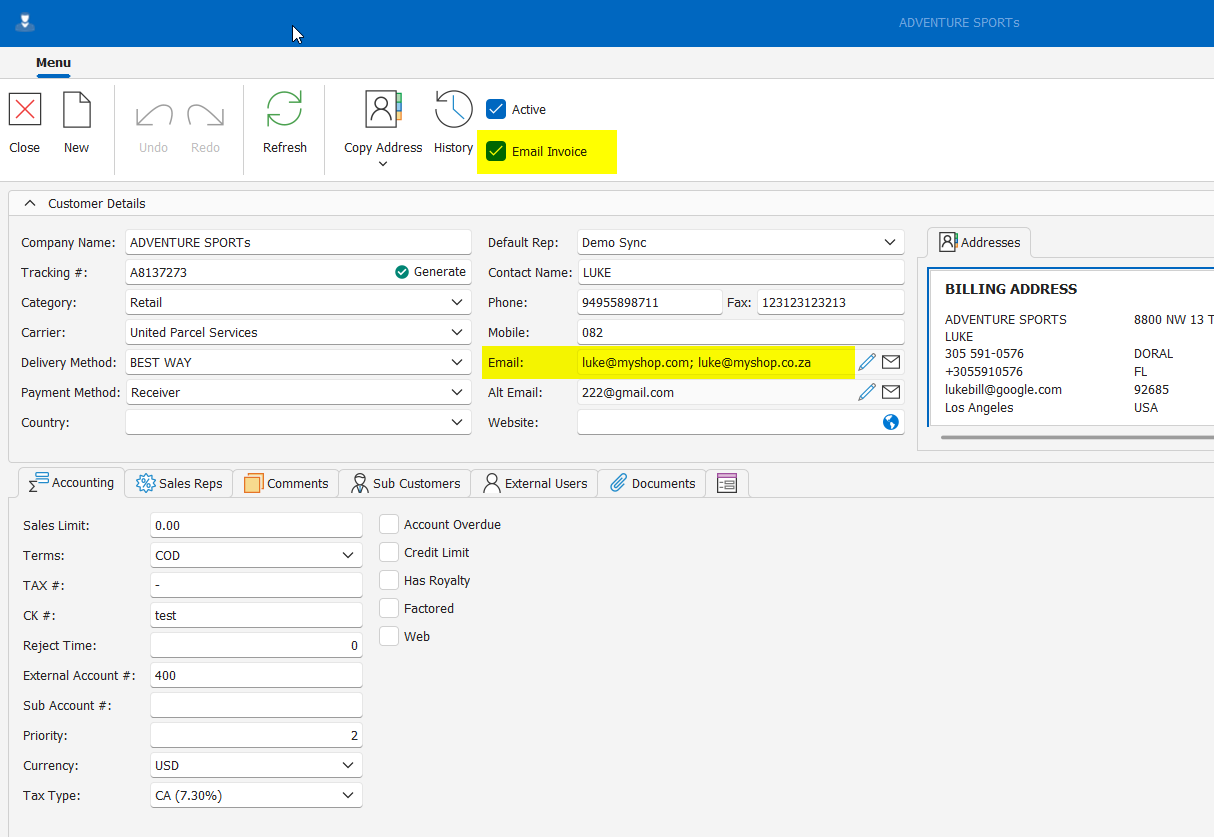Expand the Delivery Method dropdown

[x=457, y=362]
